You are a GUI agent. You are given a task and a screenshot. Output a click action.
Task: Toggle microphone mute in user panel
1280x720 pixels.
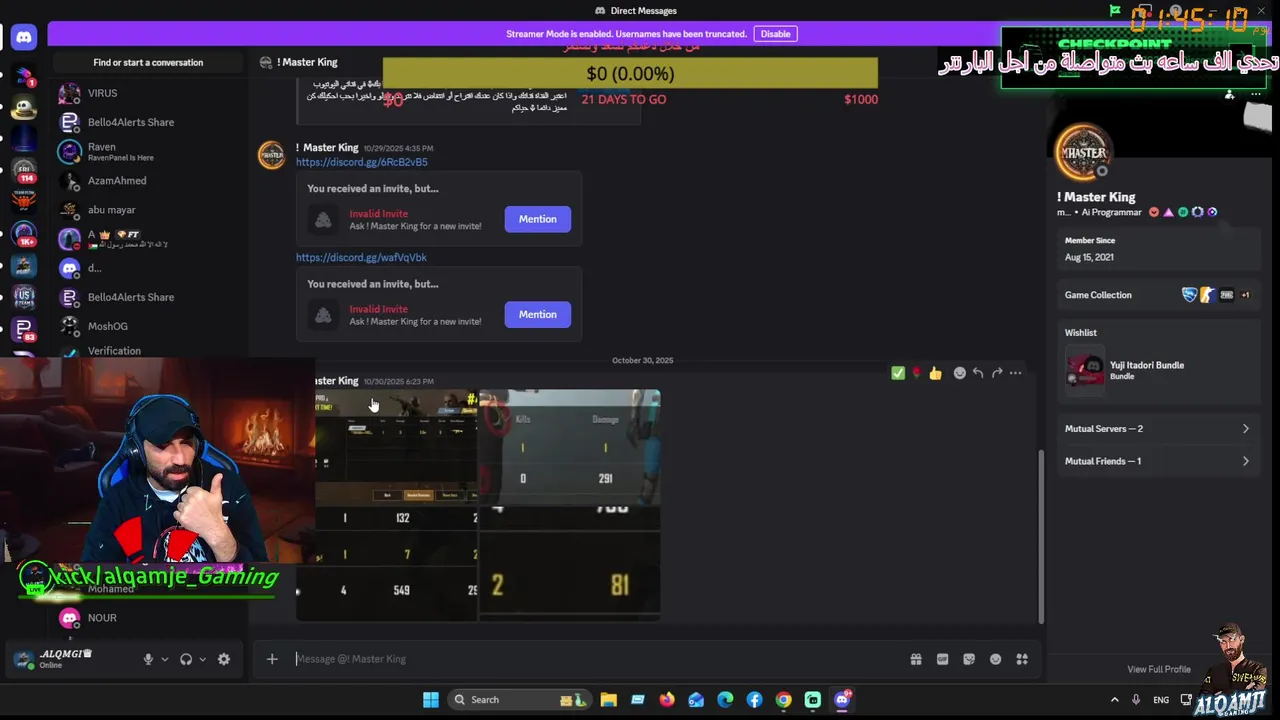coord(148,659)
